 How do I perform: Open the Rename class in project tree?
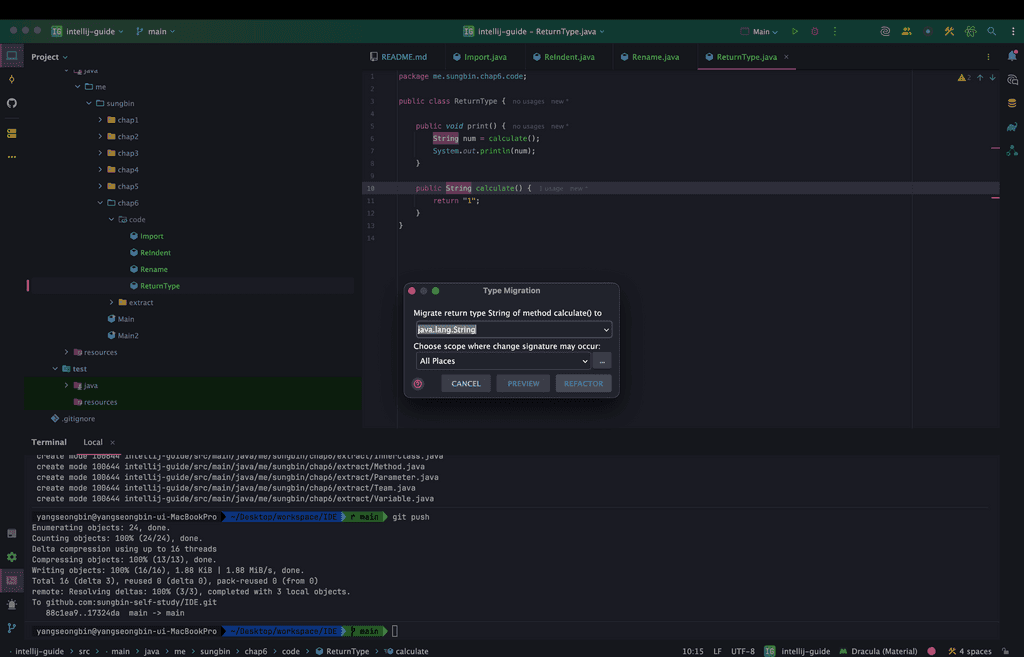point(153,269)
